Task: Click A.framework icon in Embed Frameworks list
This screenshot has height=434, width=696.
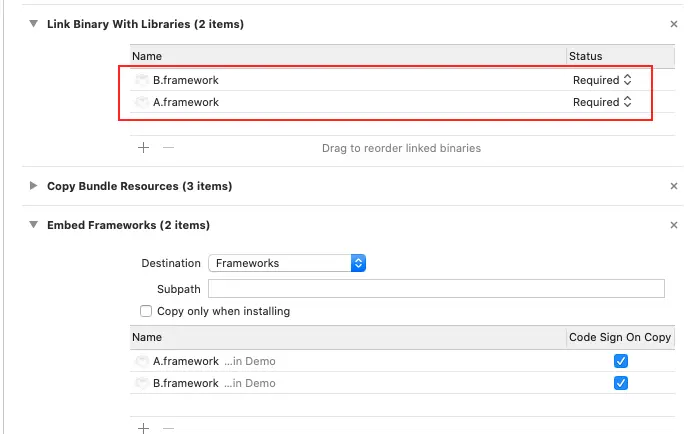Action: [x=141, y=361]
